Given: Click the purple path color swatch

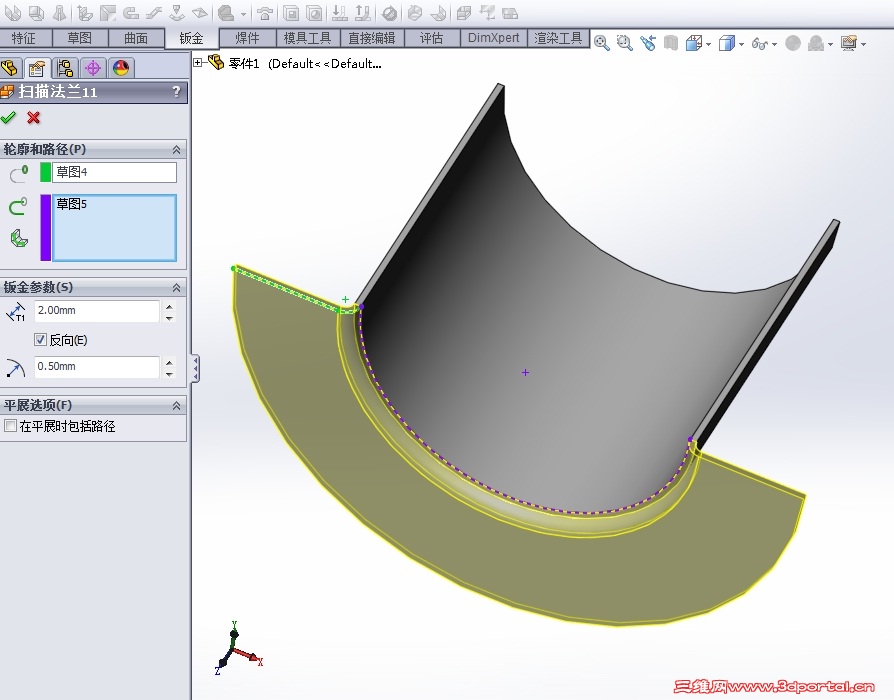Looking at the screenshot, I should [46, 227].
